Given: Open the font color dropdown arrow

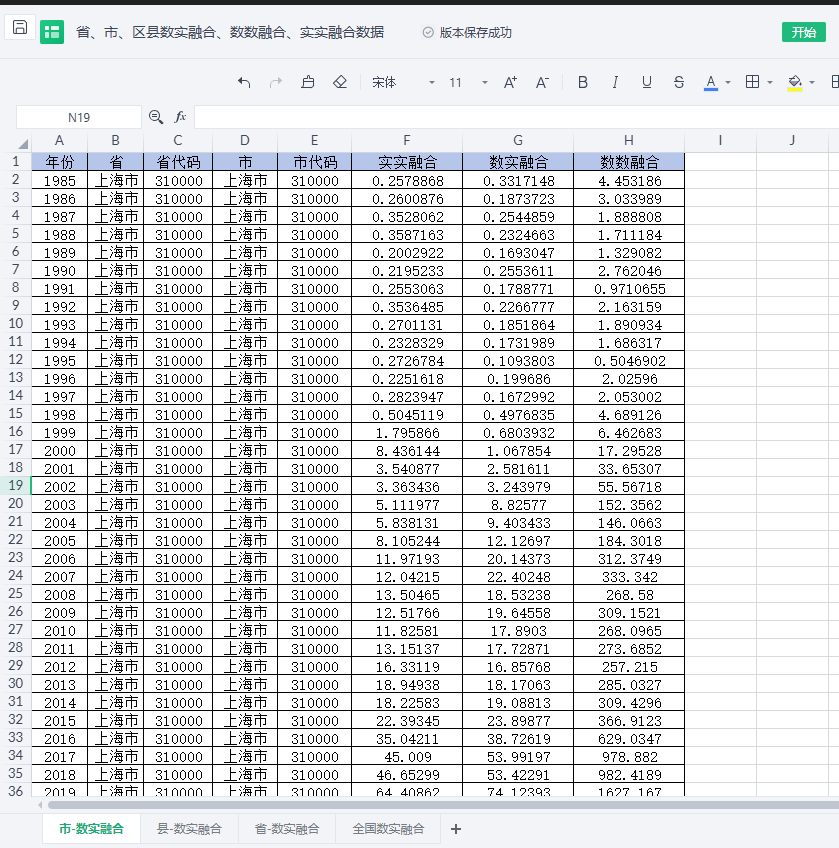Looking at the screenshot, I should point(728,83).
